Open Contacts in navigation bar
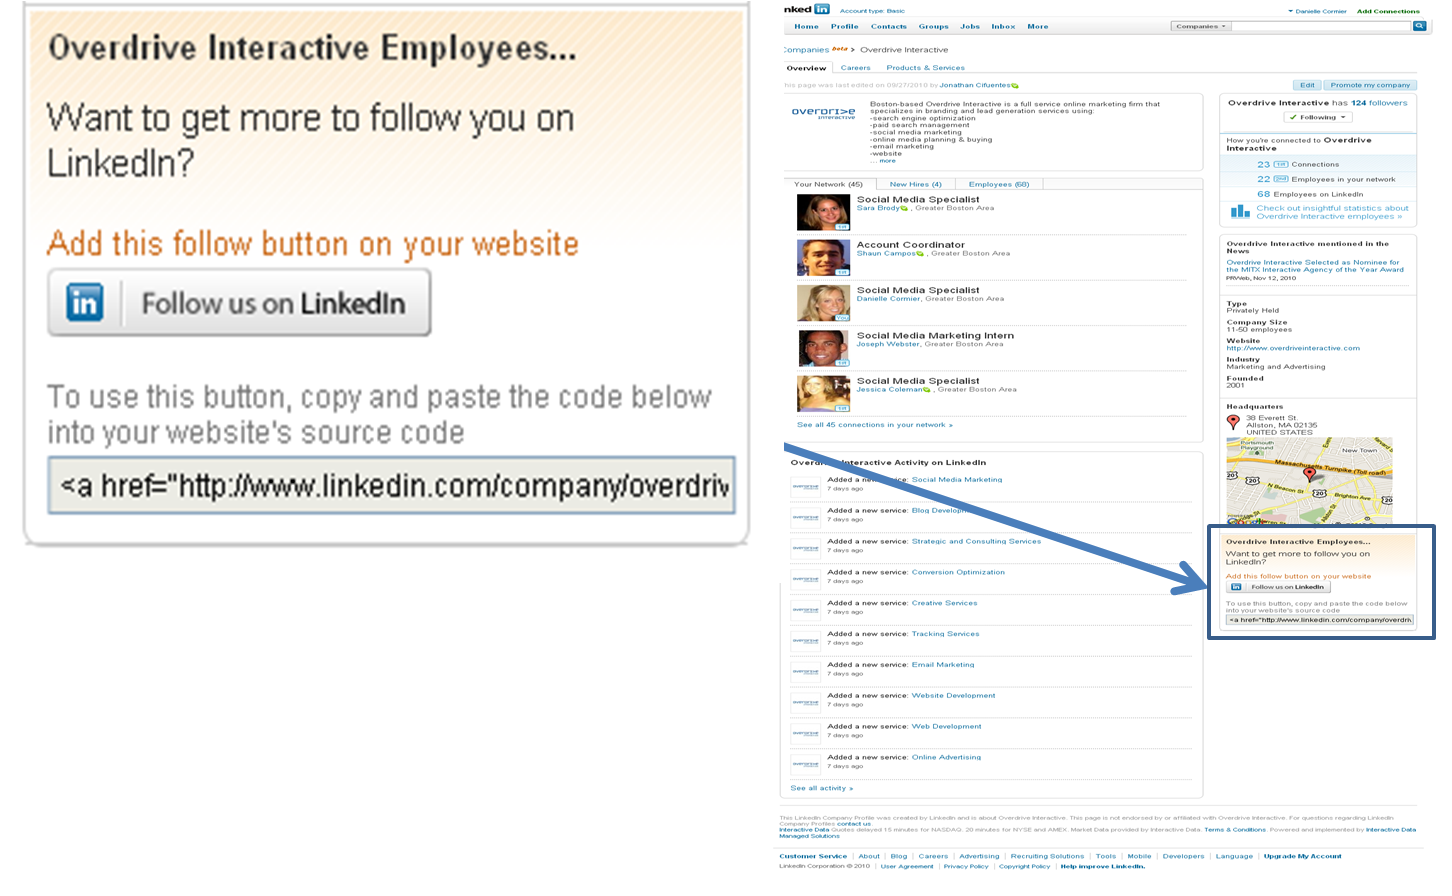 click(x=888, y=27)
